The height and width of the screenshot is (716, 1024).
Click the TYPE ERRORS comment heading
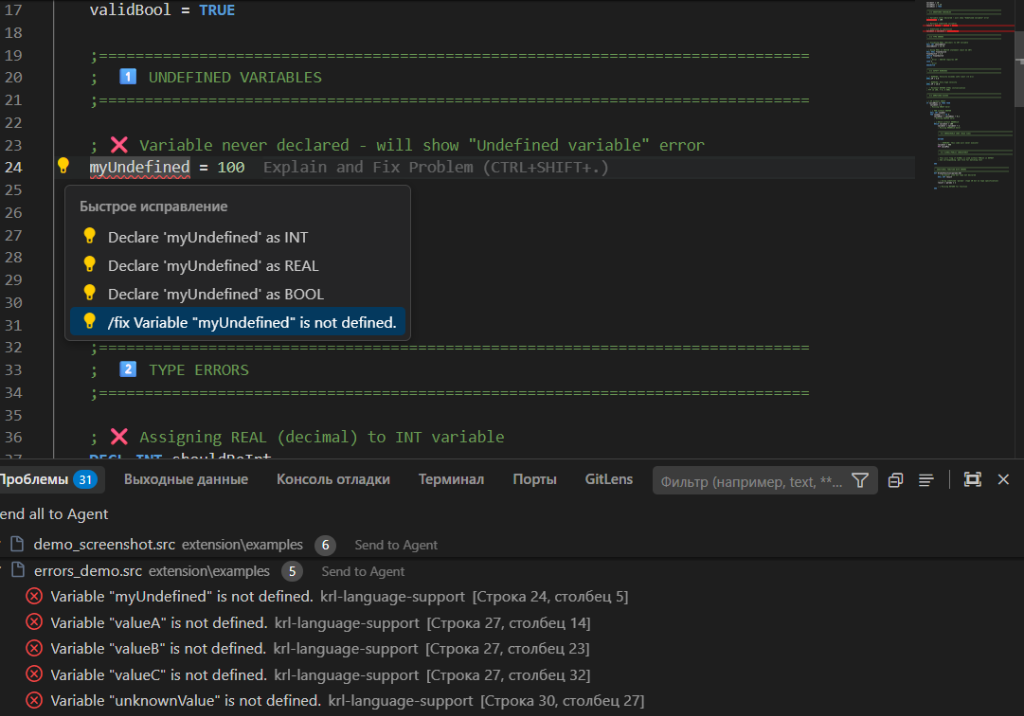point(199,370)
